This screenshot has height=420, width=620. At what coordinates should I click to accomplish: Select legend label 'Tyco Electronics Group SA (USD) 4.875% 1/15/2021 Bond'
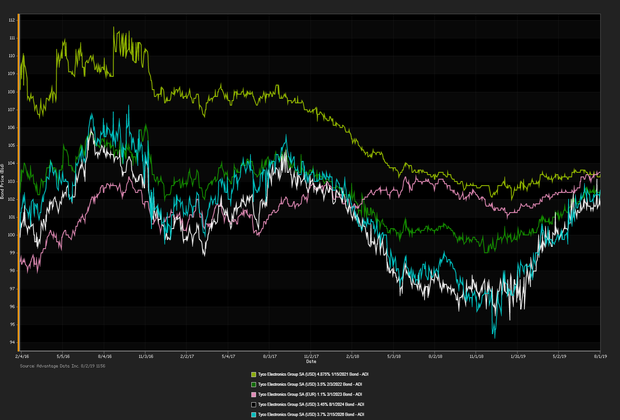click(313, 374)
